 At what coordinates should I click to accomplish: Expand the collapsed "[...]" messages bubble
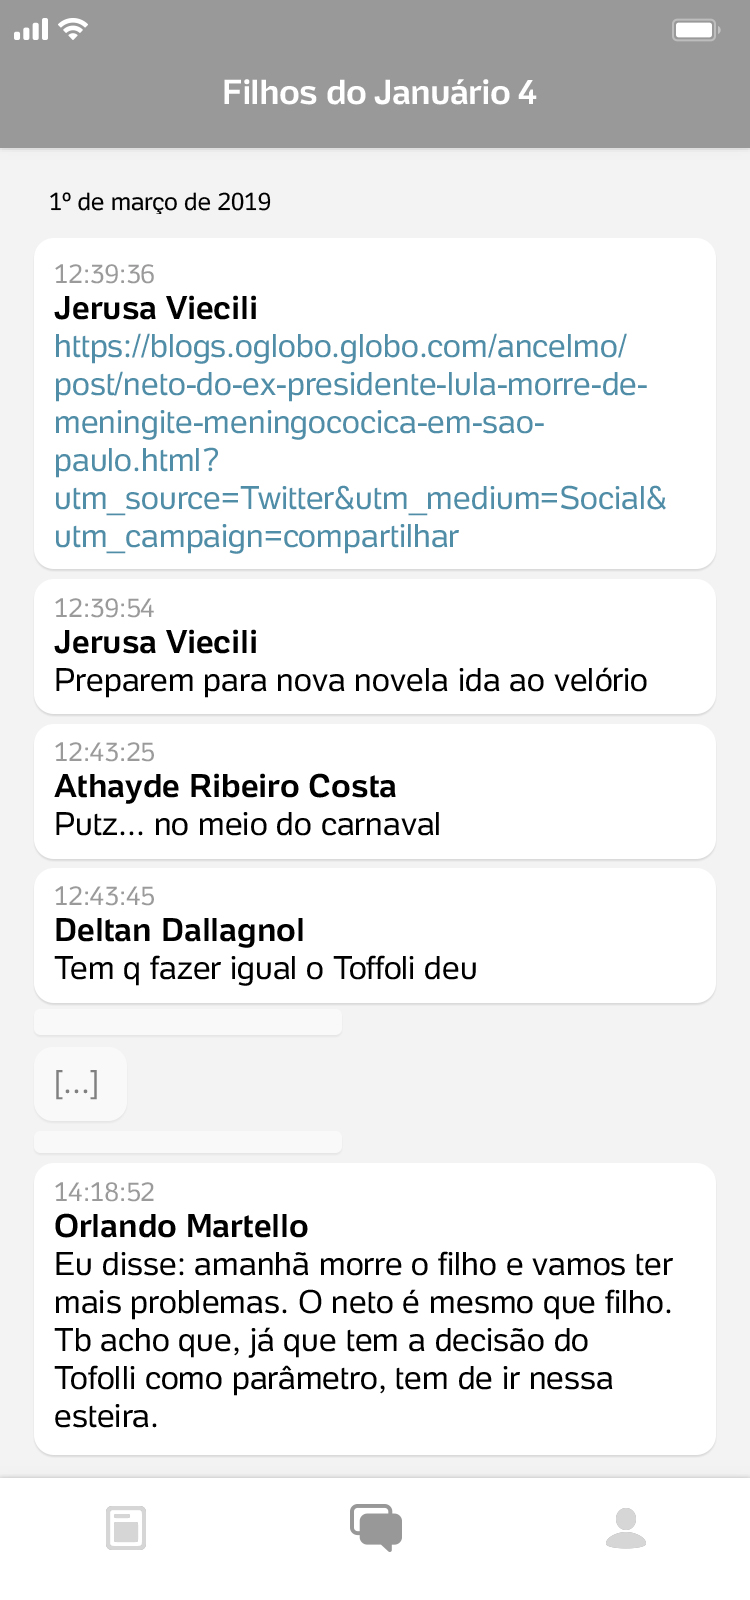(x=77, y=1083)
